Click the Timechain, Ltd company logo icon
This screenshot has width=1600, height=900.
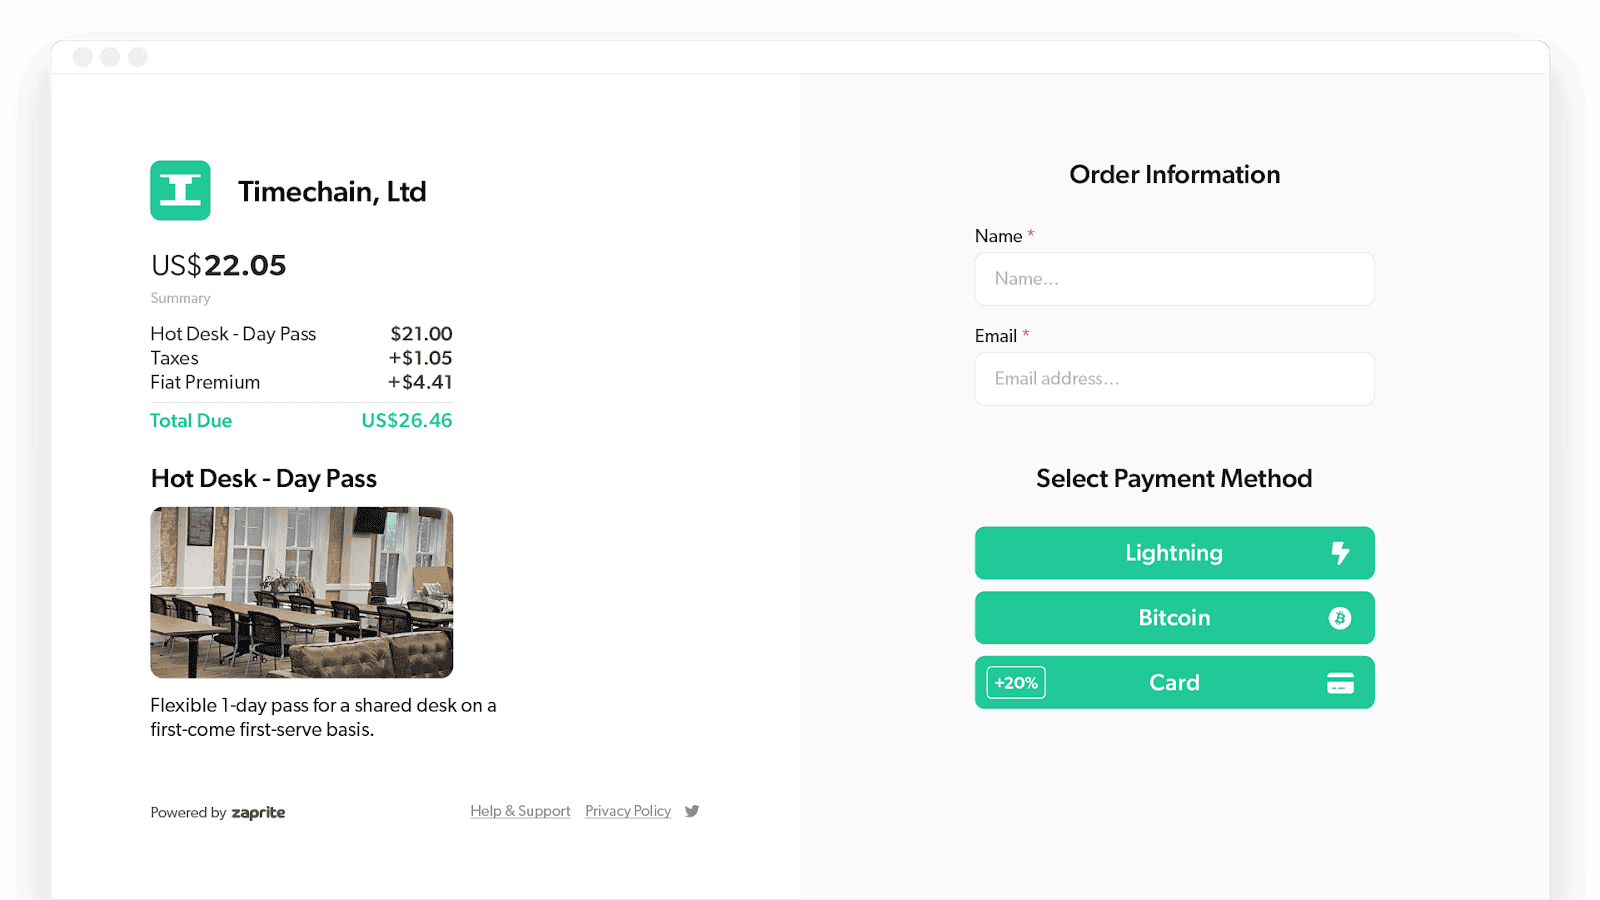[180, 190]
